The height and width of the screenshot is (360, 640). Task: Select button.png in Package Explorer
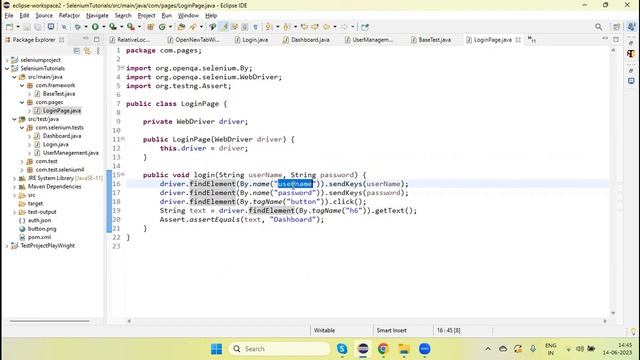[x=42, y=229]
